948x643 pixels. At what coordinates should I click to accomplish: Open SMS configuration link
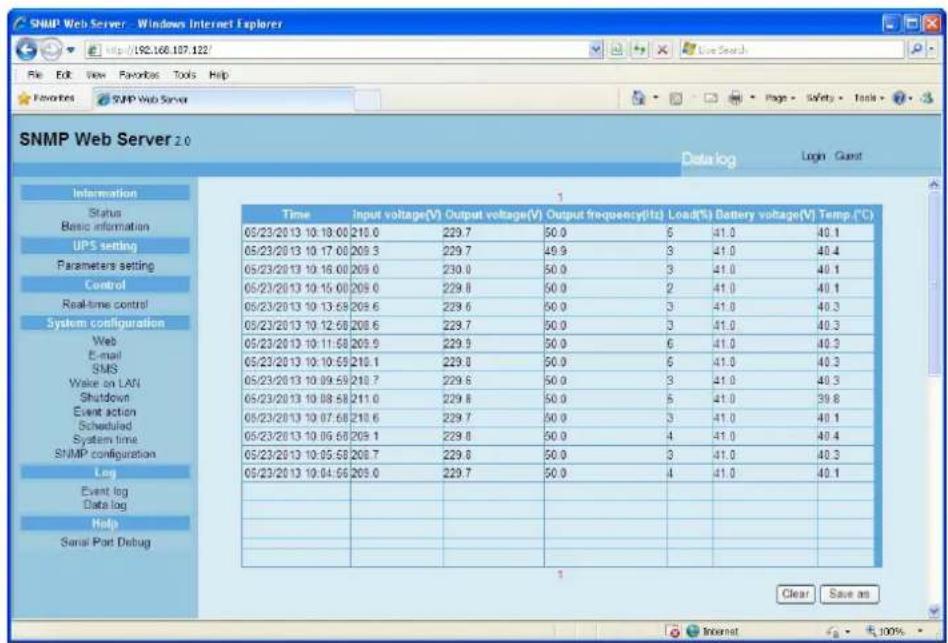click(x=105, y=369)
